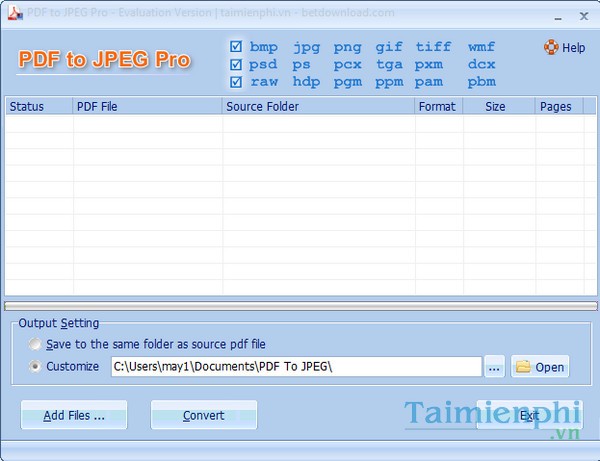Click the output folder path field
The image size is (600, 461).
point(296,367)
